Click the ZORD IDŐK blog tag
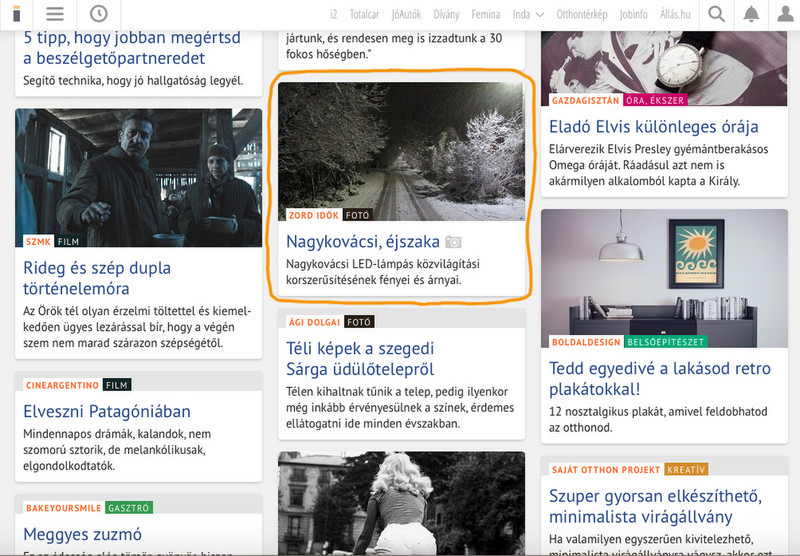800x556 pixels. click(x=314, y=215)
